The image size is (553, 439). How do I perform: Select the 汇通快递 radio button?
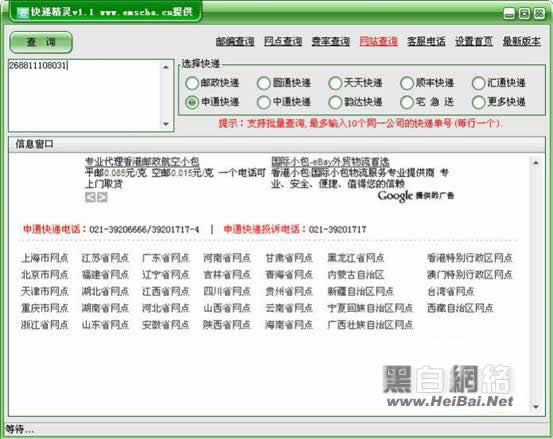[479, 83]
